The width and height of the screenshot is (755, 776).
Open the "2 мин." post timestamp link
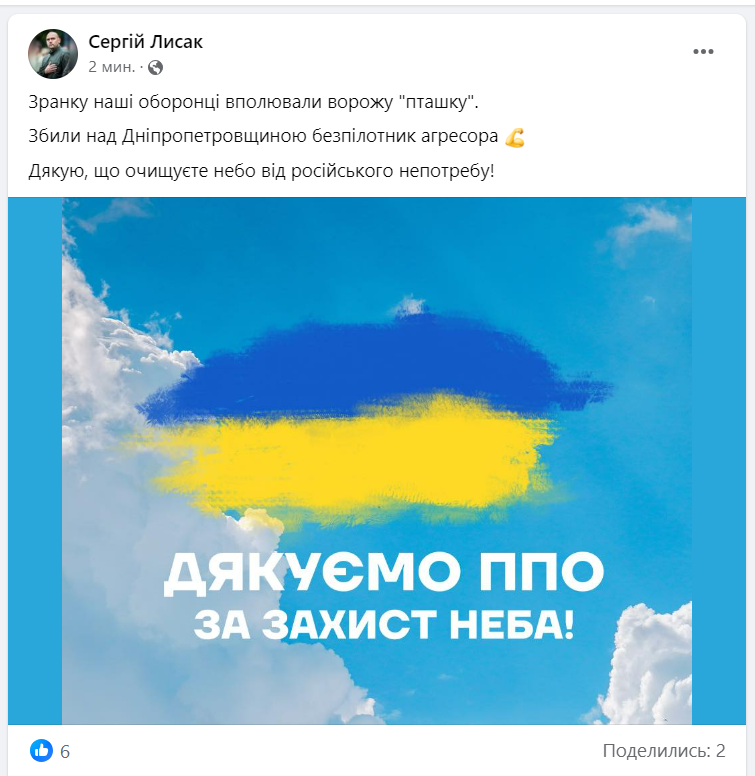coord(111,67)
